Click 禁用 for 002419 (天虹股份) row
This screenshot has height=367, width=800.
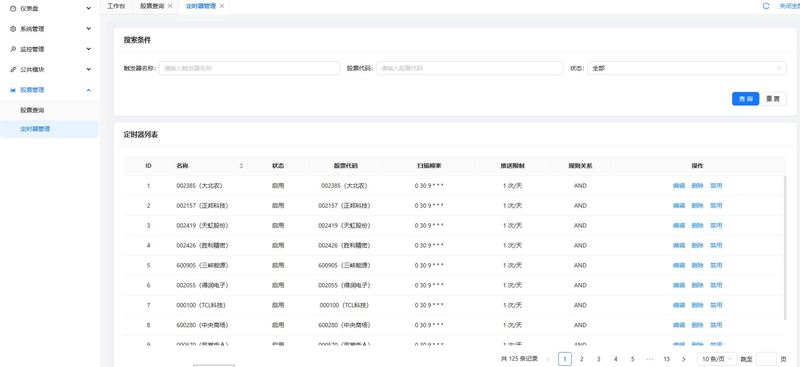click(716, 226)
